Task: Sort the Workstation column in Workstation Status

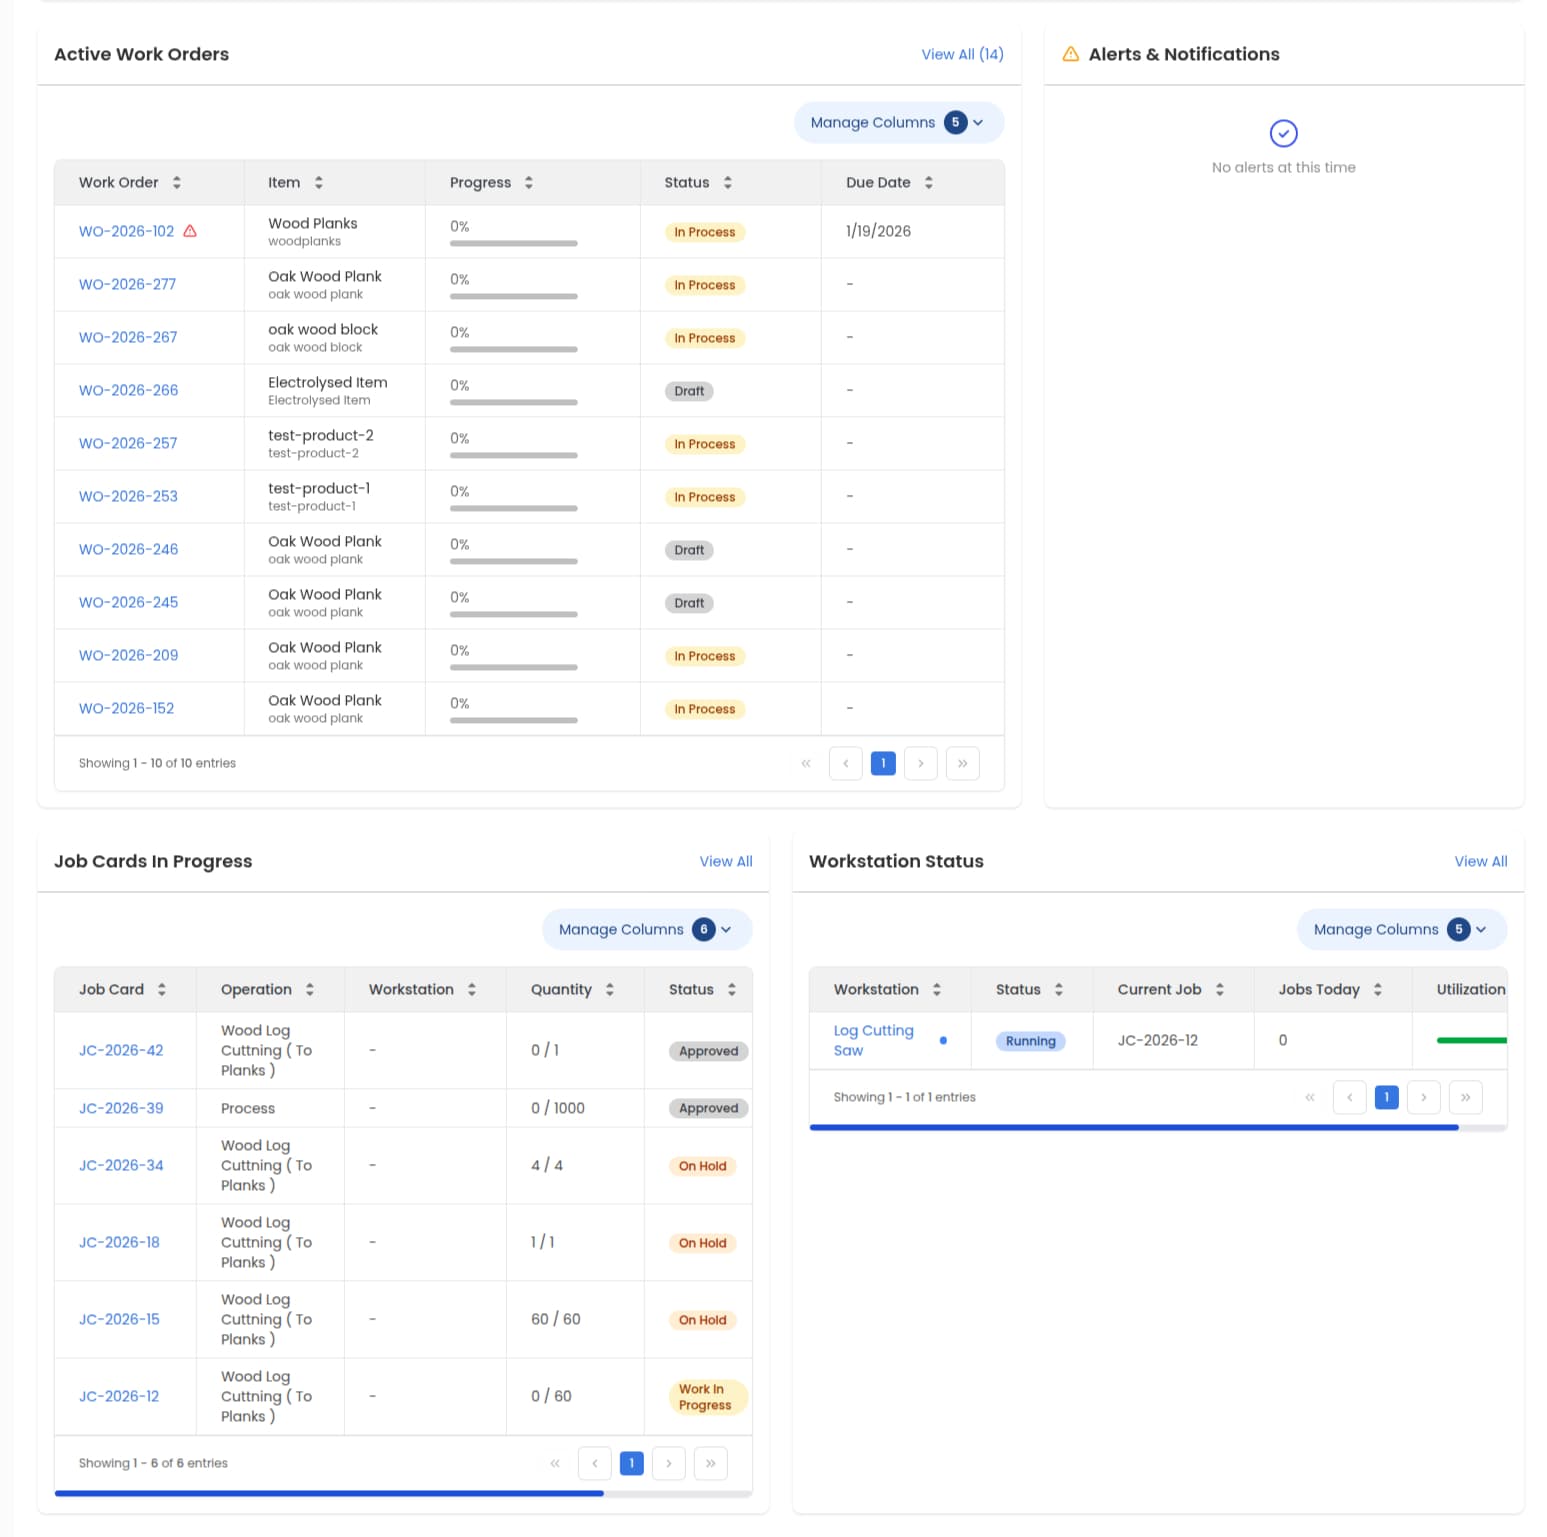Action: pyautogui.click(x=938, y=989)
